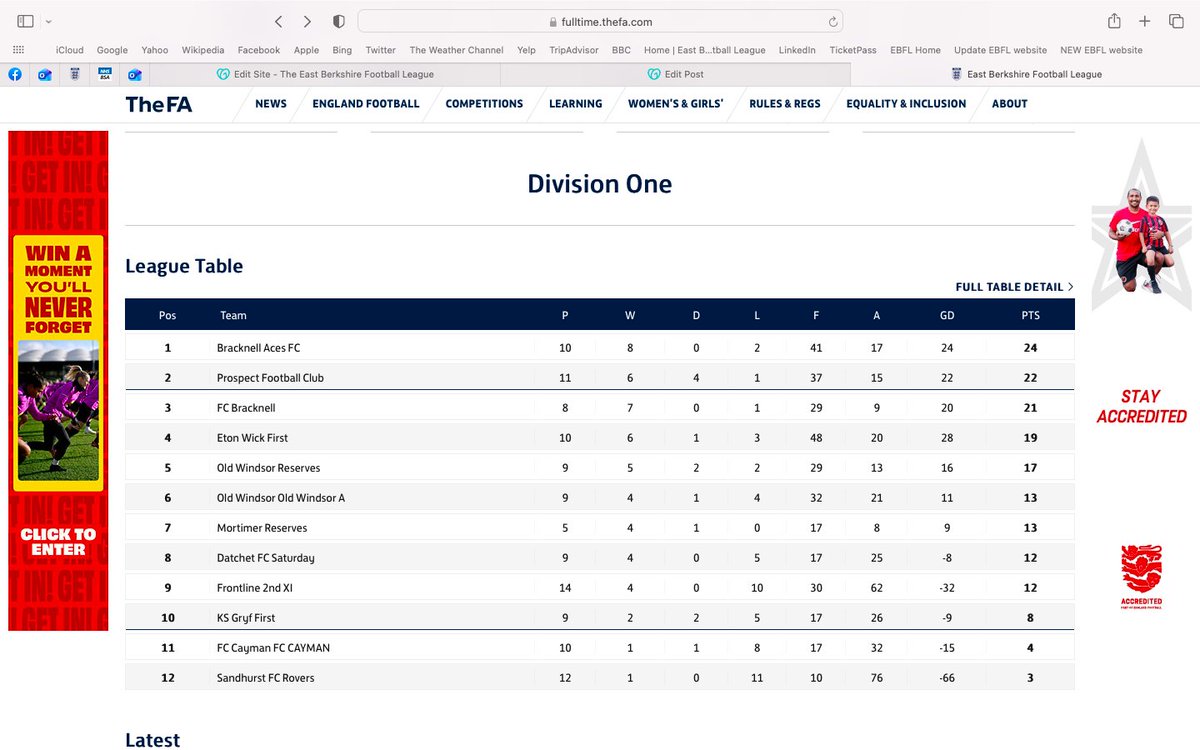
Task: Show all tabs using the tab overview icon
Action: (1176, 20)
